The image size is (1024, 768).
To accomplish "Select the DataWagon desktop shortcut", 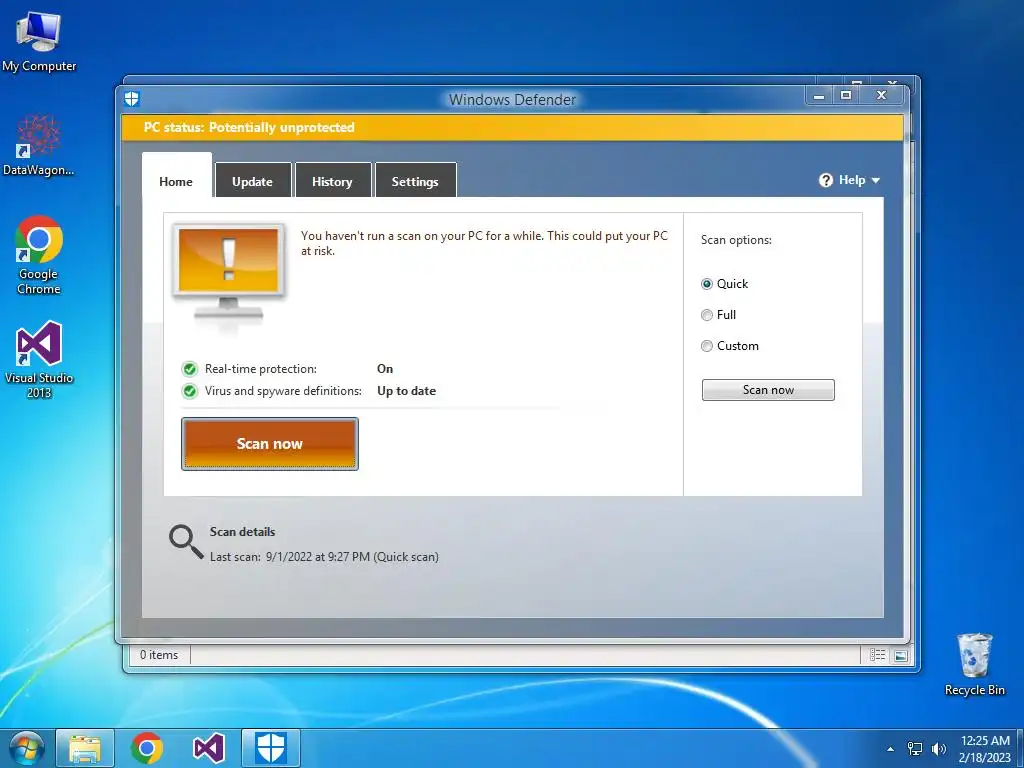I will pyautogui.click(x=39, y=145).
